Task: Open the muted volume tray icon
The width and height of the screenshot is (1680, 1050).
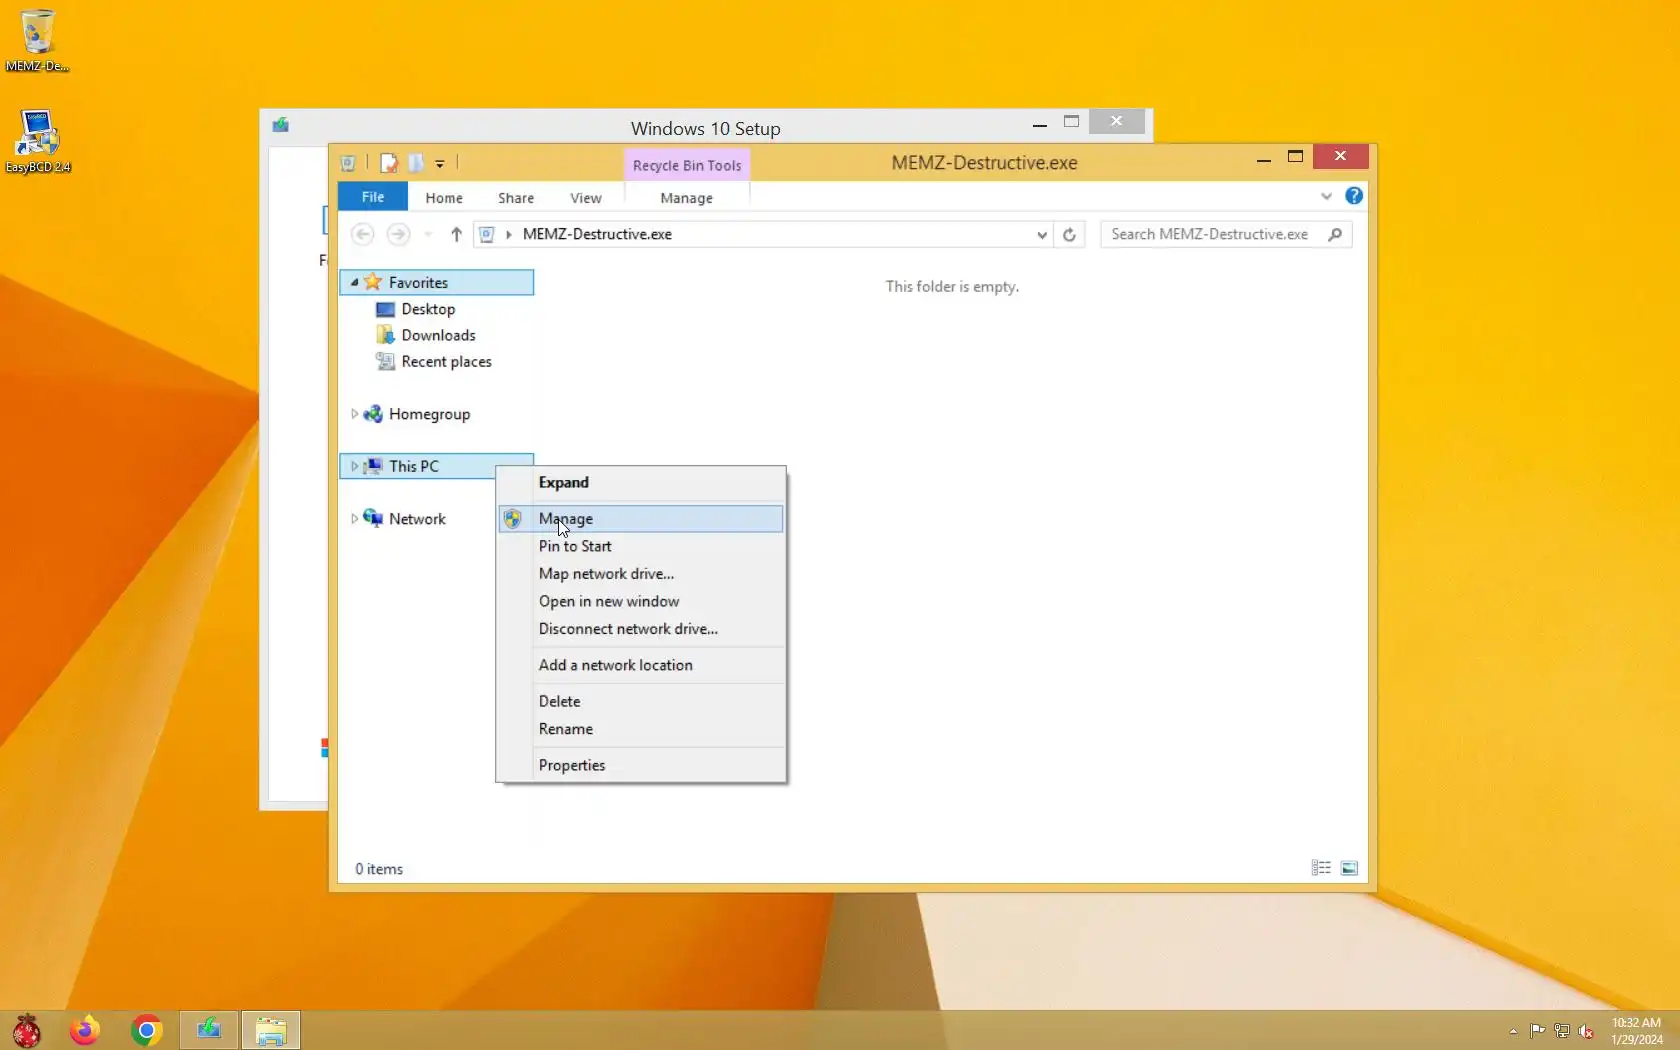Action: tap(1586, 1031)
